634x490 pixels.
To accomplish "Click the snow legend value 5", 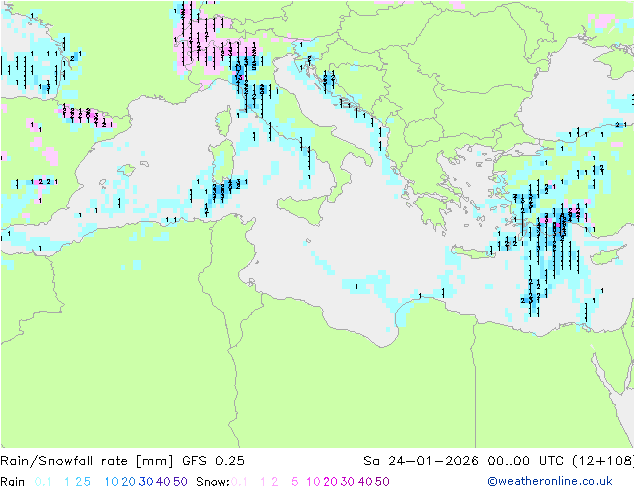I will [x=295, y=482].
